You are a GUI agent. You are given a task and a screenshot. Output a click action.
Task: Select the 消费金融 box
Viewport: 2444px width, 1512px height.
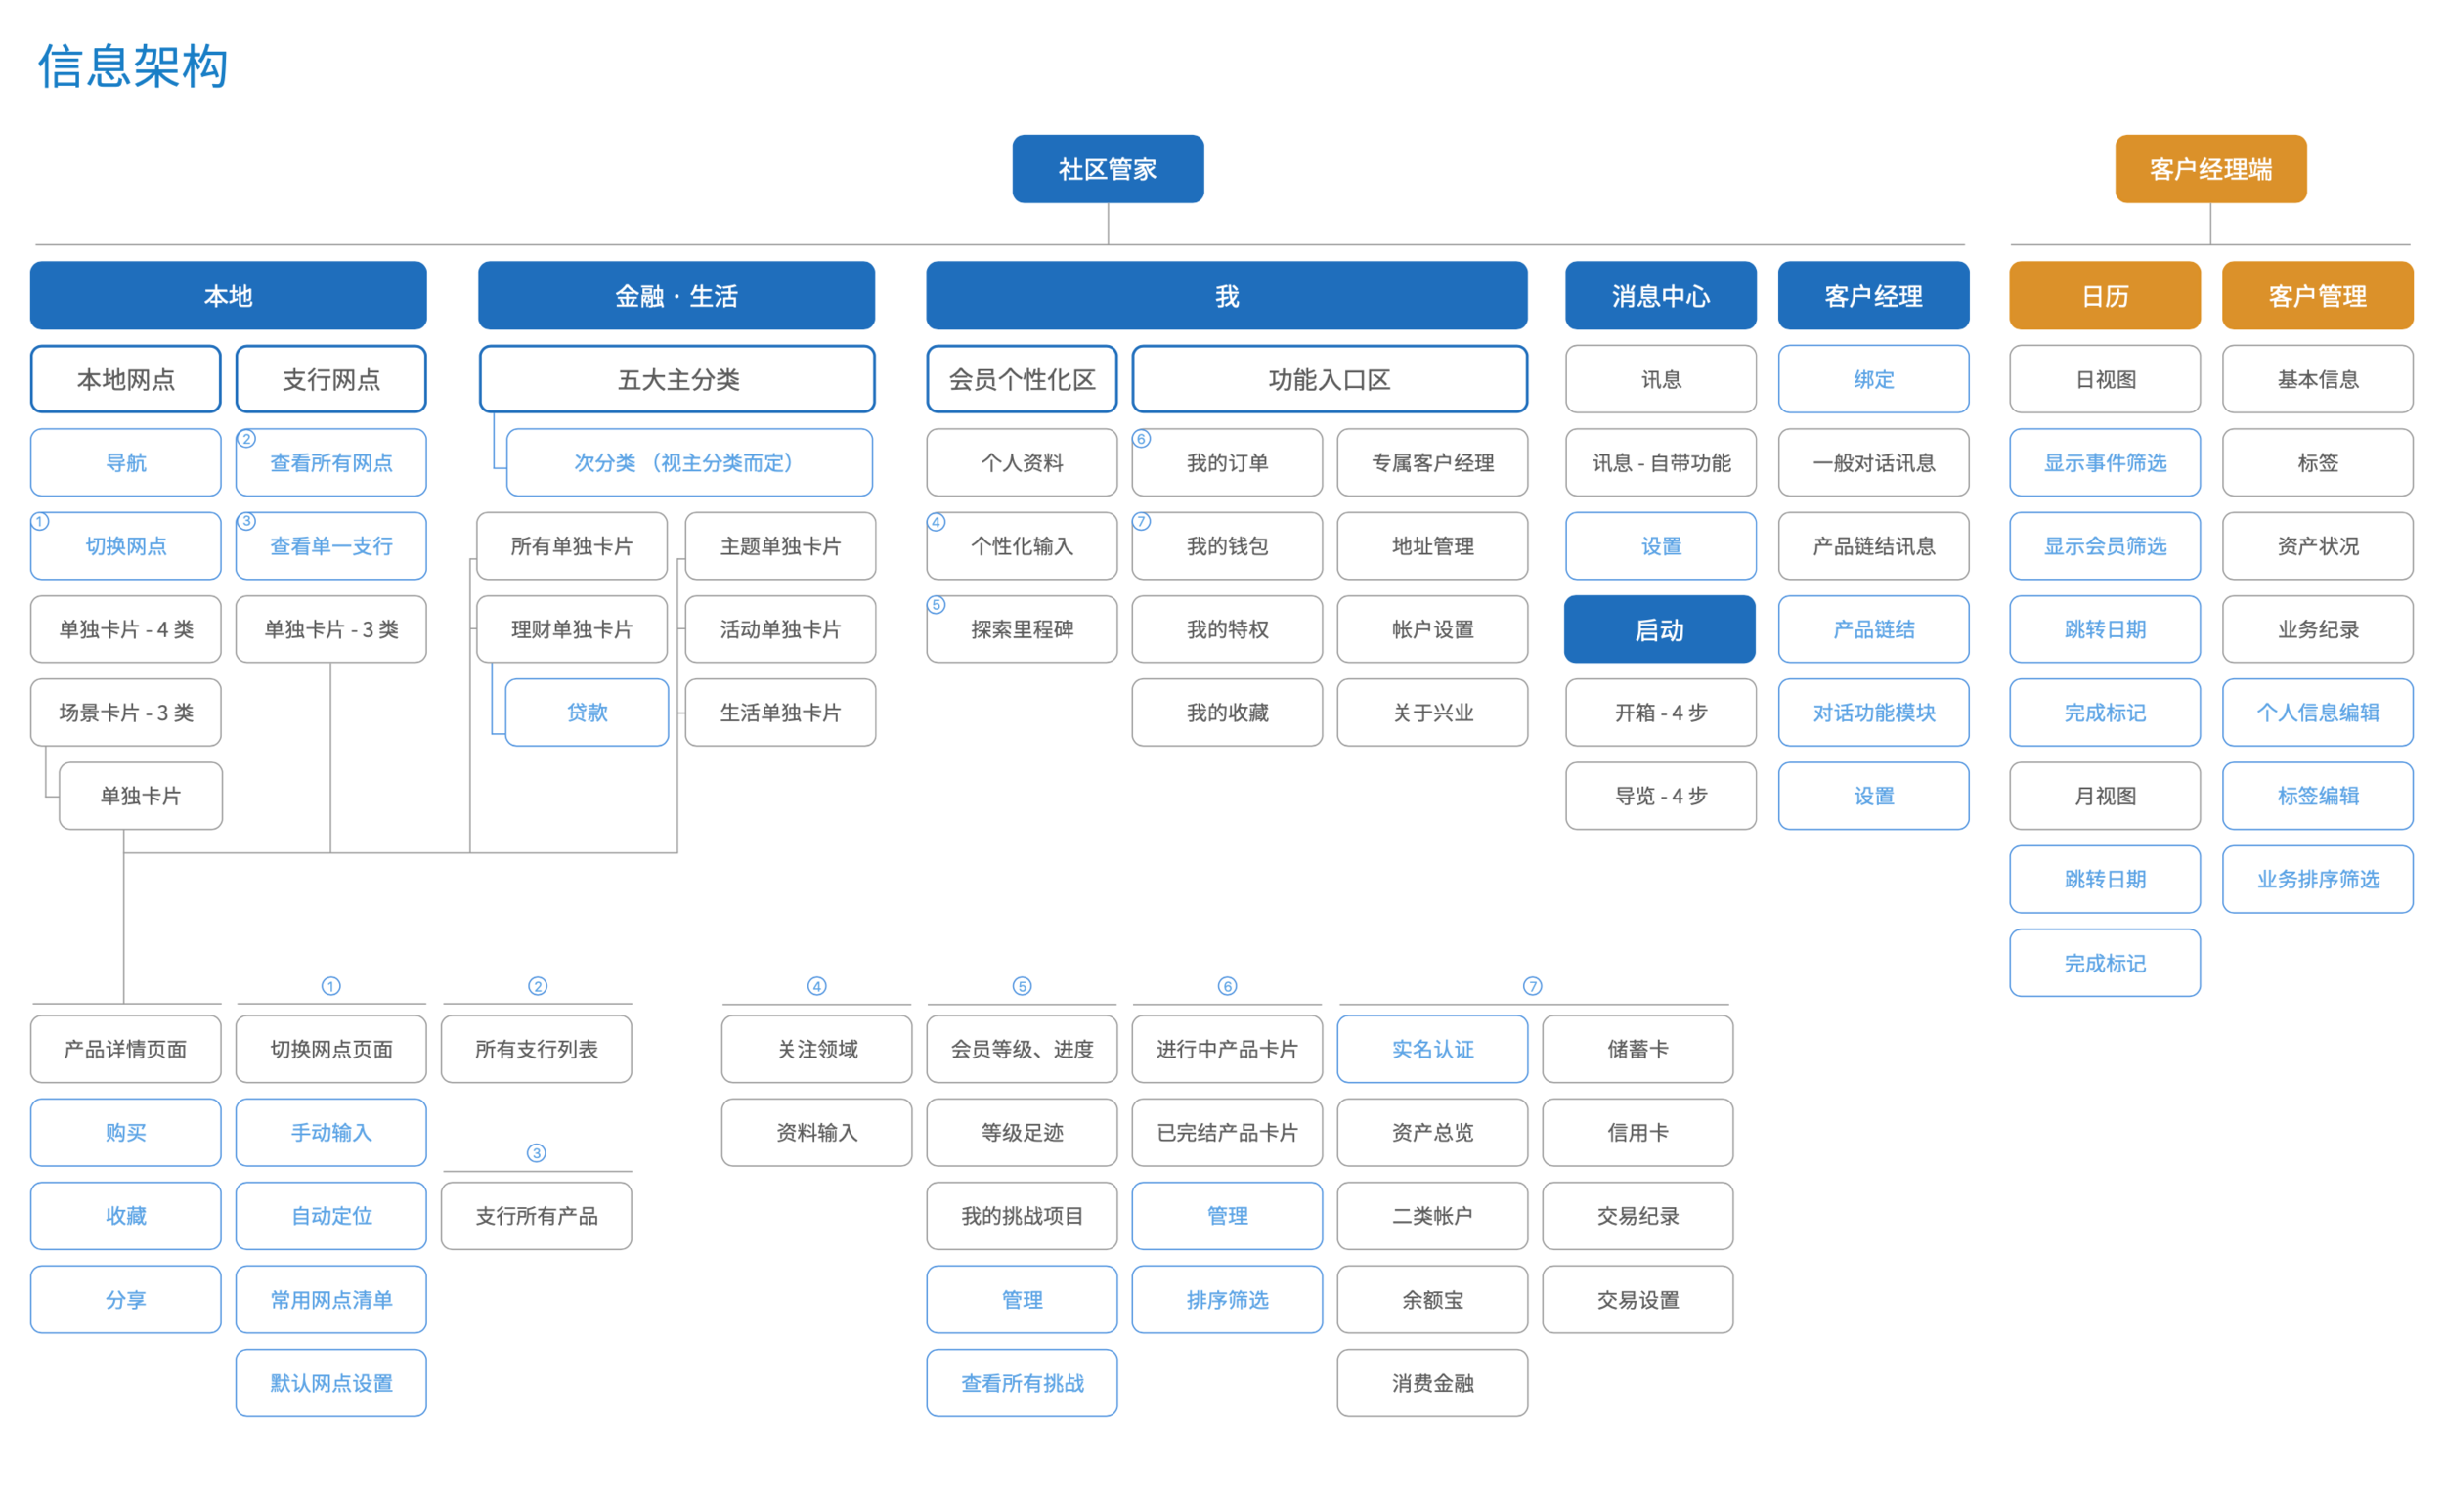point(1432,1383)
